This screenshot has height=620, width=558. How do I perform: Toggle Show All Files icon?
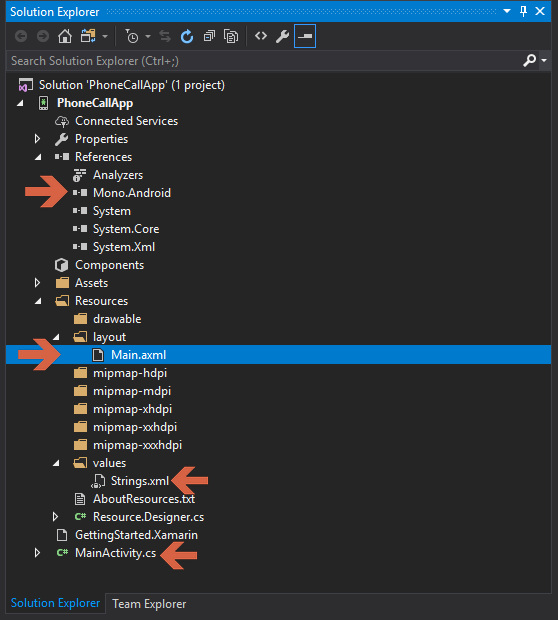click(x=231, y=36)
